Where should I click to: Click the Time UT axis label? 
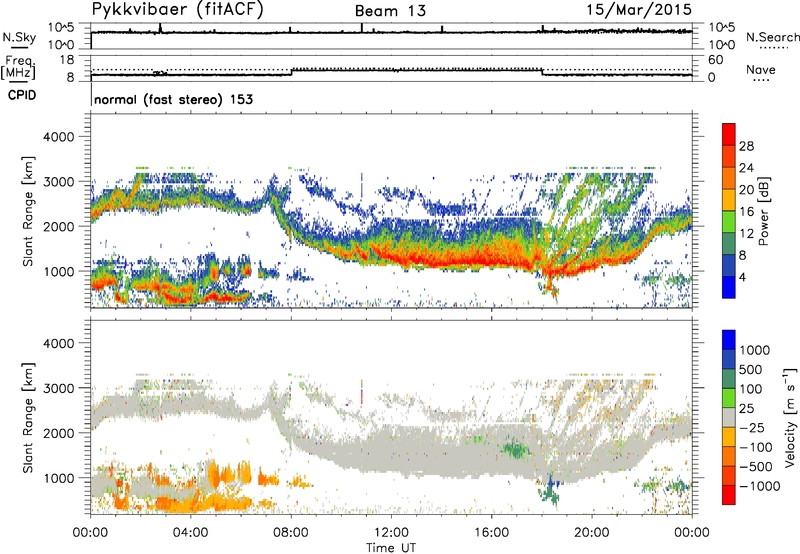(391, 548)
